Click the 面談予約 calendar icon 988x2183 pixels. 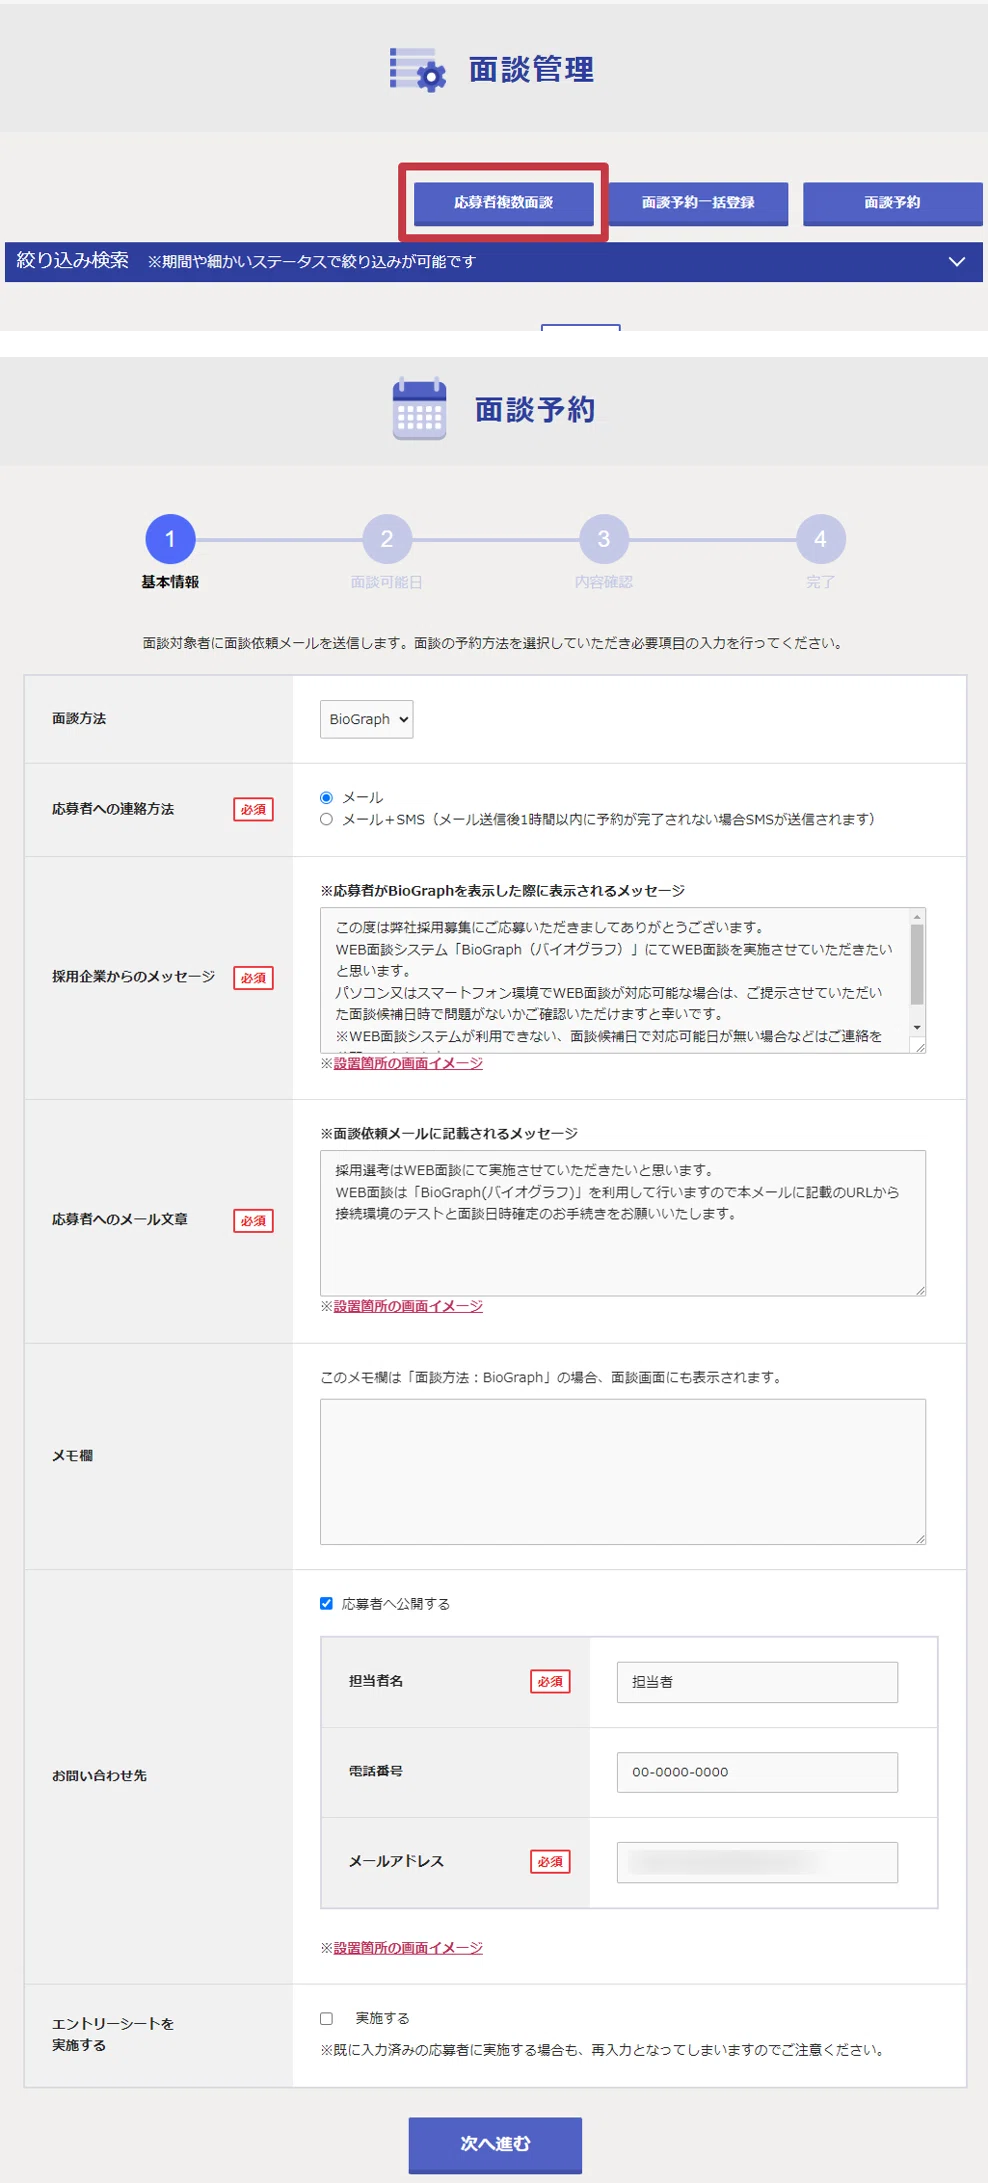click(419, 409)
